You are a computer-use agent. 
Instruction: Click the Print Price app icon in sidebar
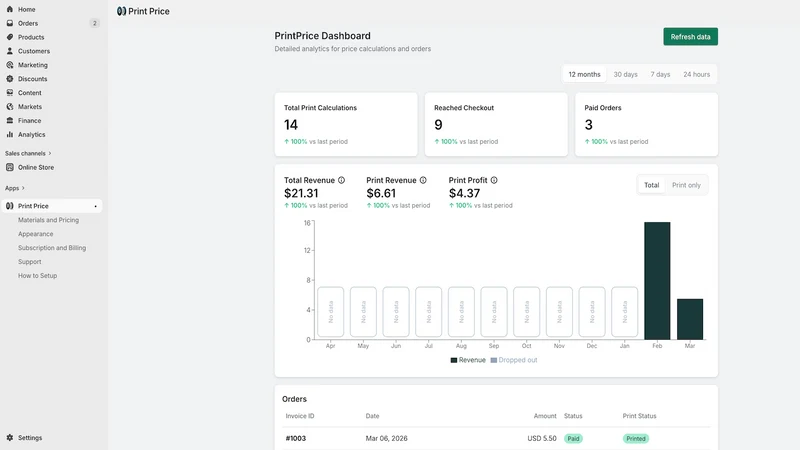tap(10, 206)
